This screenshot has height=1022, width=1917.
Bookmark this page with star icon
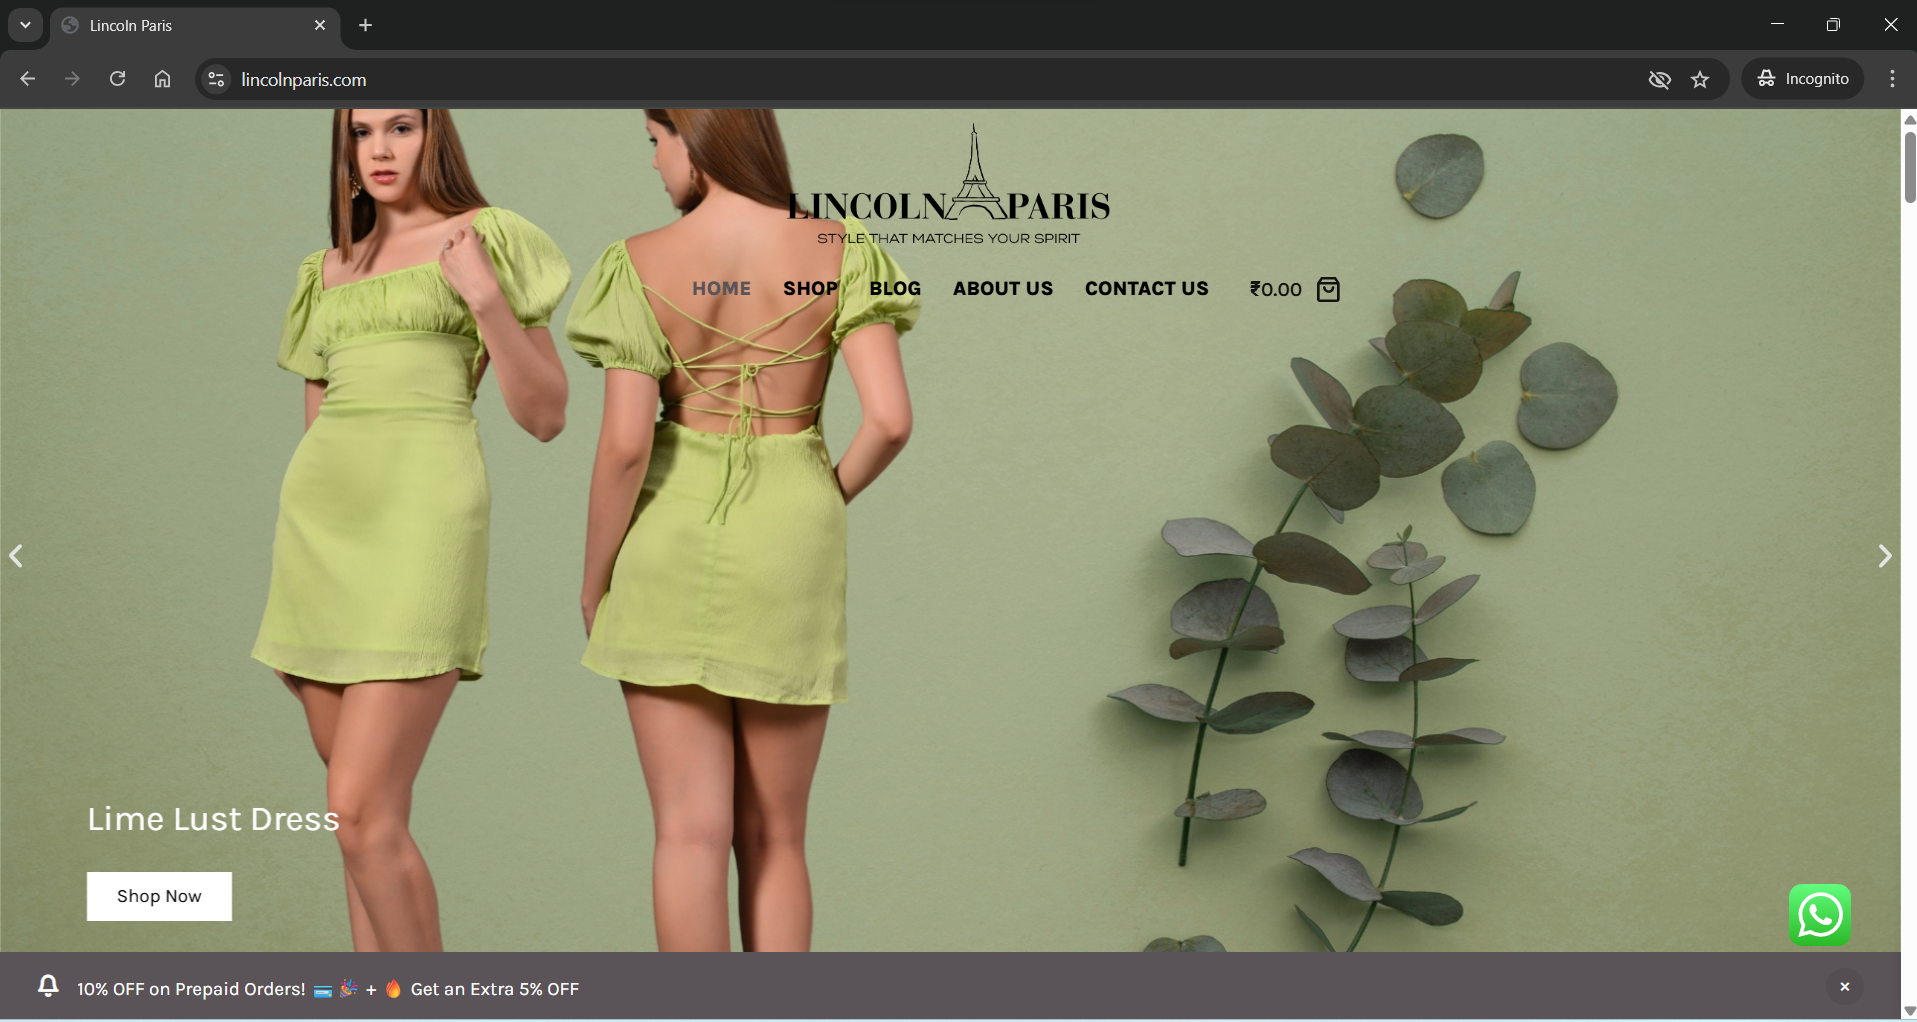(1700, 80)
